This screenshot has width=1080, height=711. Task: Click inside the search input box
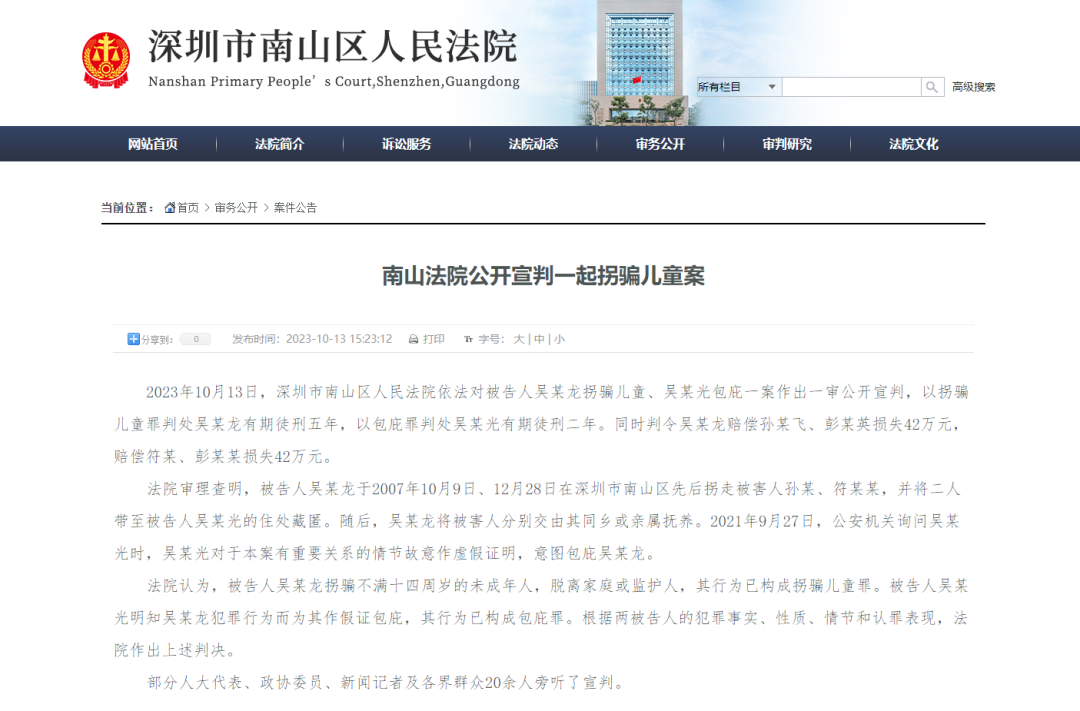pyautogui.click(x=852, y=87)
